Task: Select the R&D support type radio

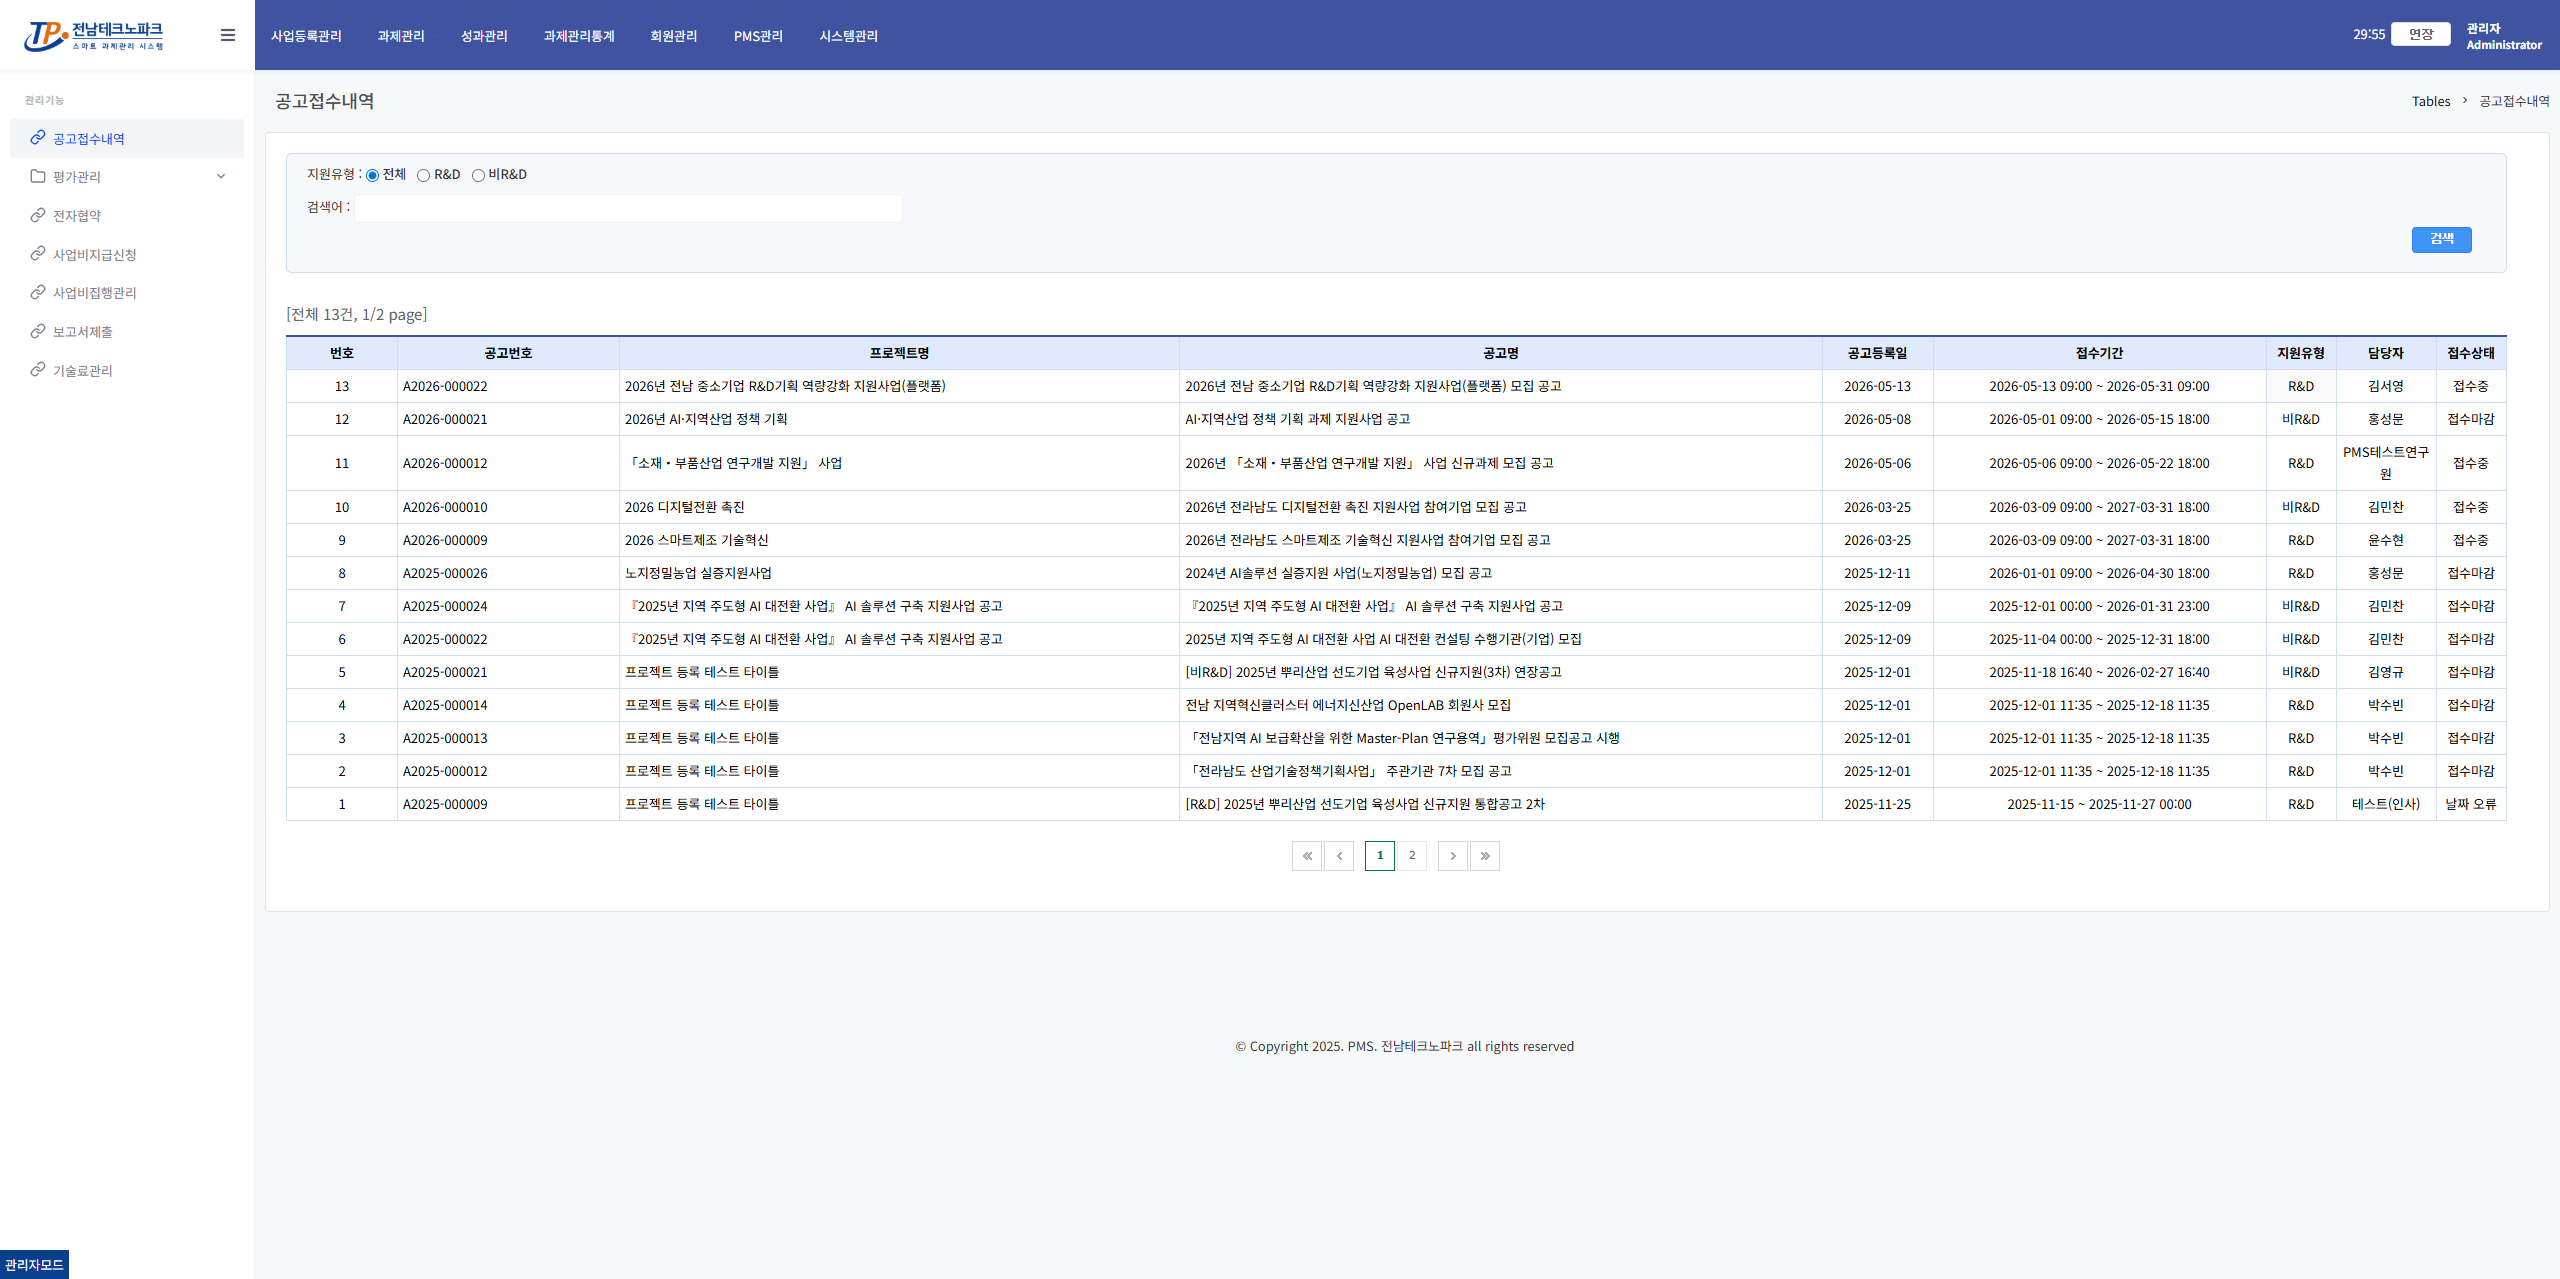Action: pos(424,176)
